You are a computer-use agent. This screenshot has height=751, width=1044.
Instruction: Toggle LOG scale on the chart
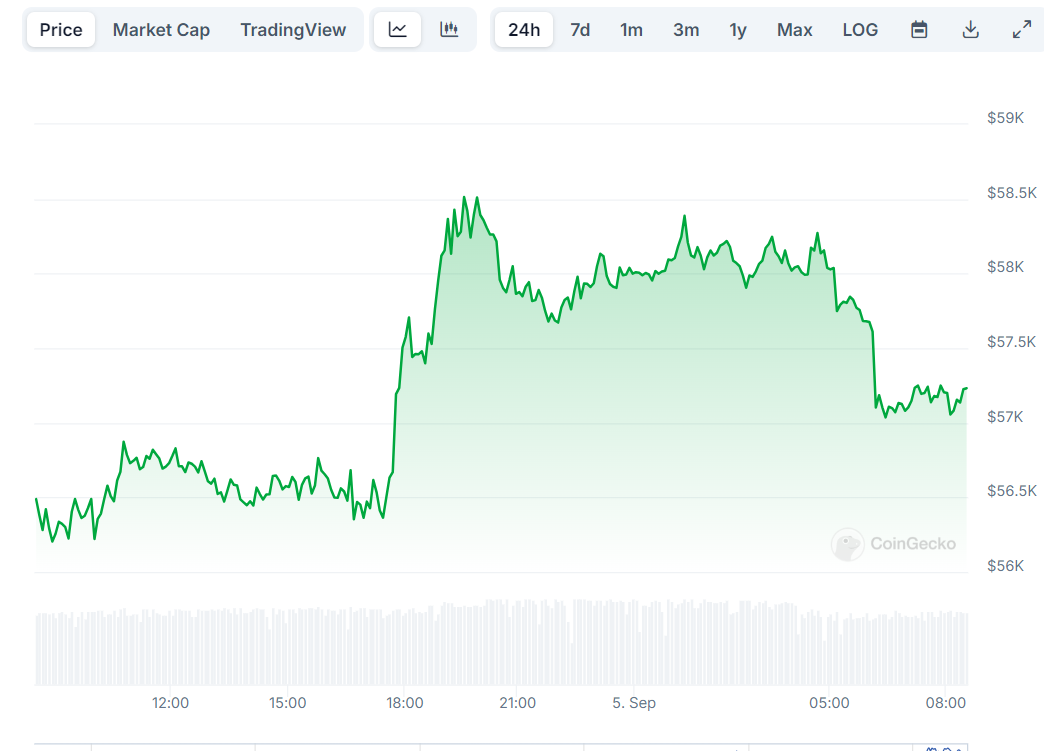pyautogui.click(x=860, y=29)
